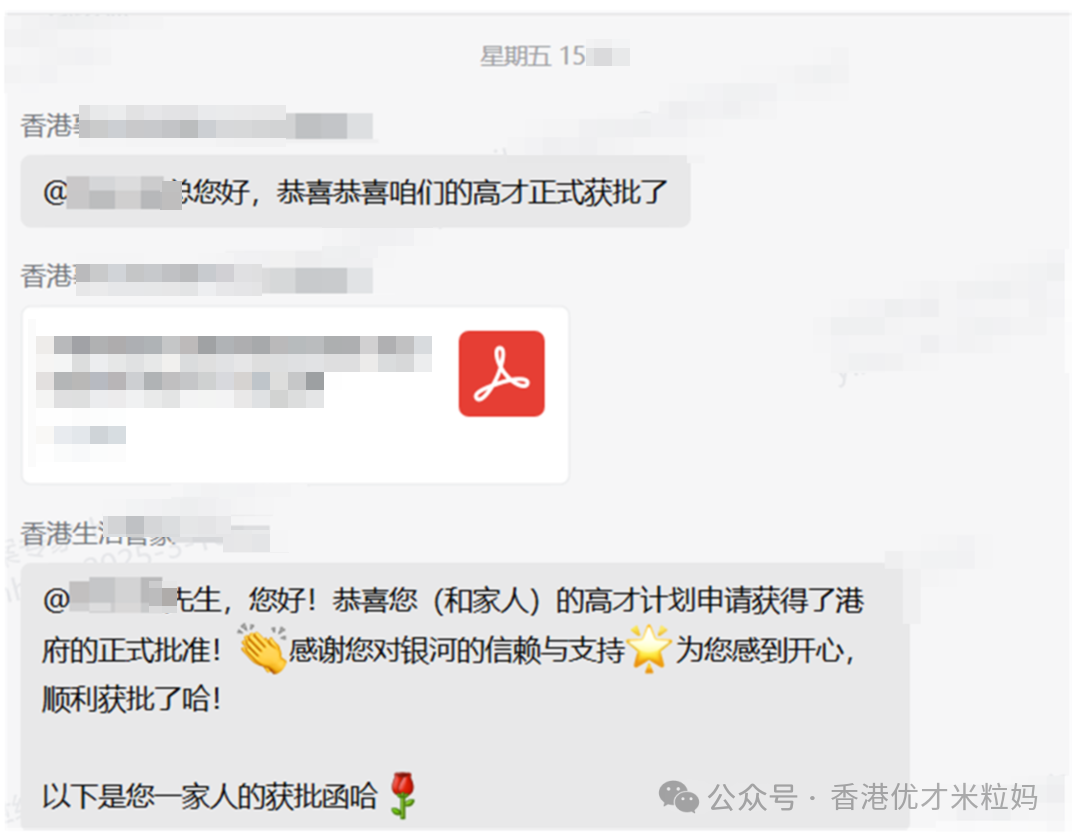Click the rose emoji after 获批函哈
This screenshot has width=1072, height=840.
click(403, 795)
